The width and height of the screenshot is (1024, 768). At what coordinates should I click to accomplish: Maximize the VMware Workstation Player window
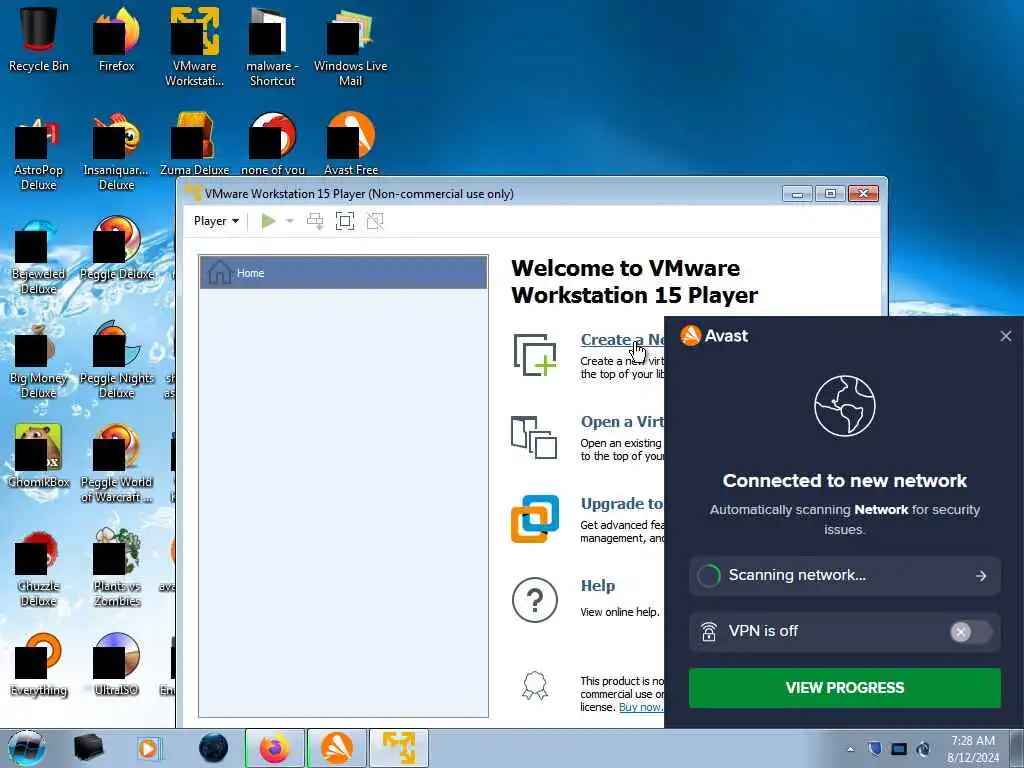click(830, 194)
